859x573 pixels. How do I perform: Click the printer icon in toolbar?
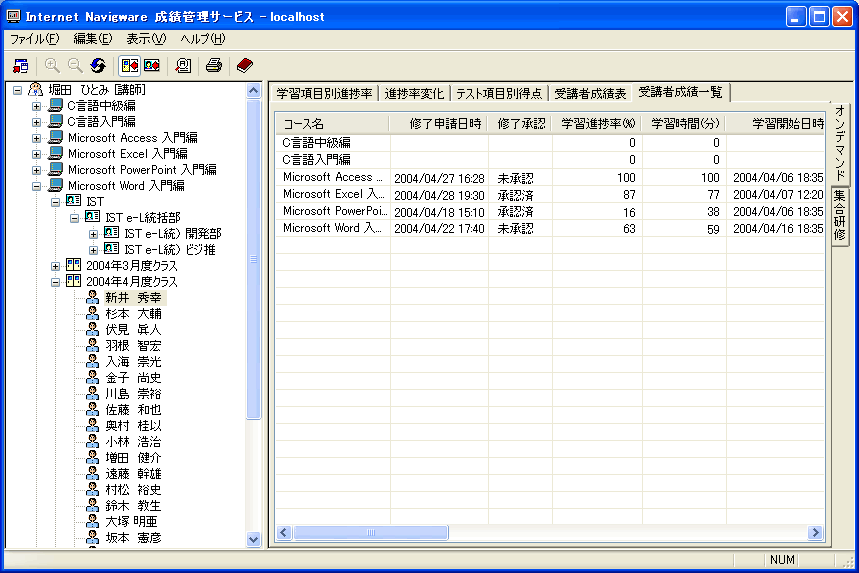(x=214, y=66)
